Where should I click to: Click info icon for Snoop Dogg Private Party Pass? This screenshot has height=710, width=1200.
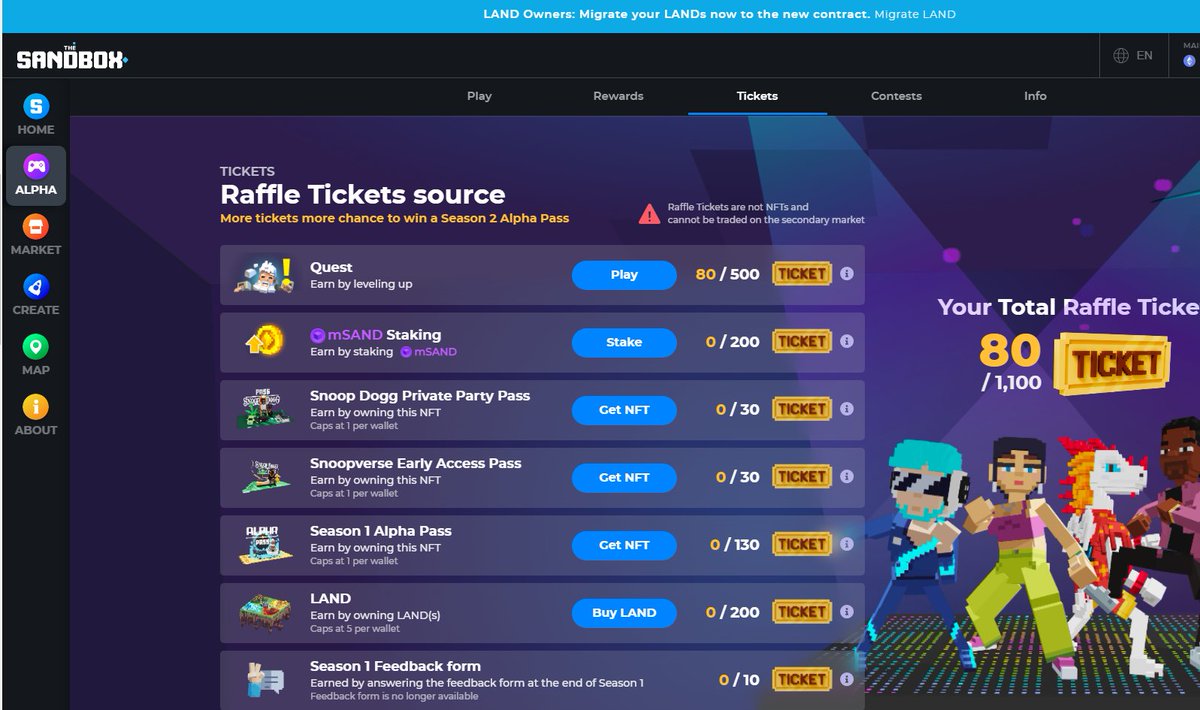(846, 408)
